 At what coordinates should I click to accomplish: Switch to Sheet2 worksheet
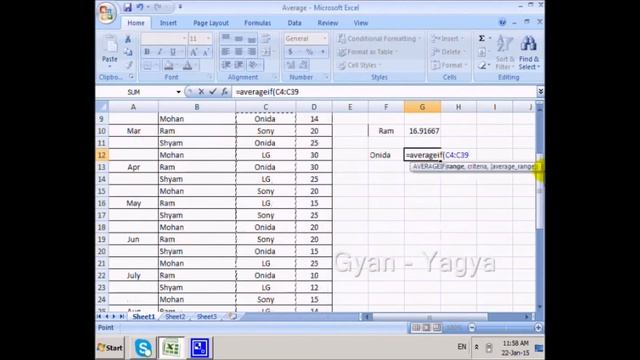(x=175, y=316)
